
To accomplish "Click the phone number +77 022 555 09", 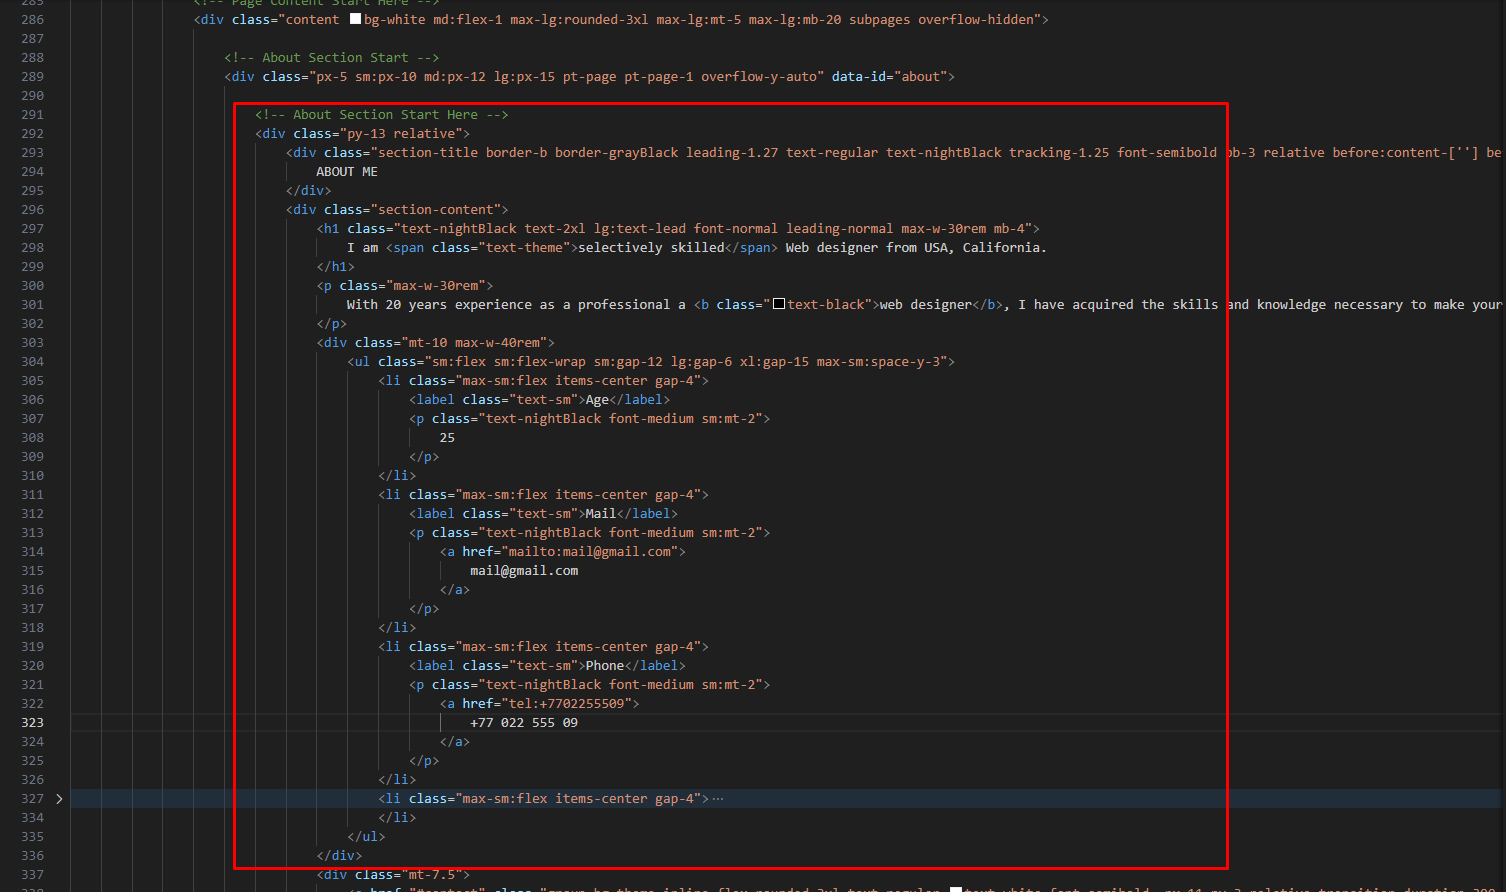I will click(x=524, y=722).
